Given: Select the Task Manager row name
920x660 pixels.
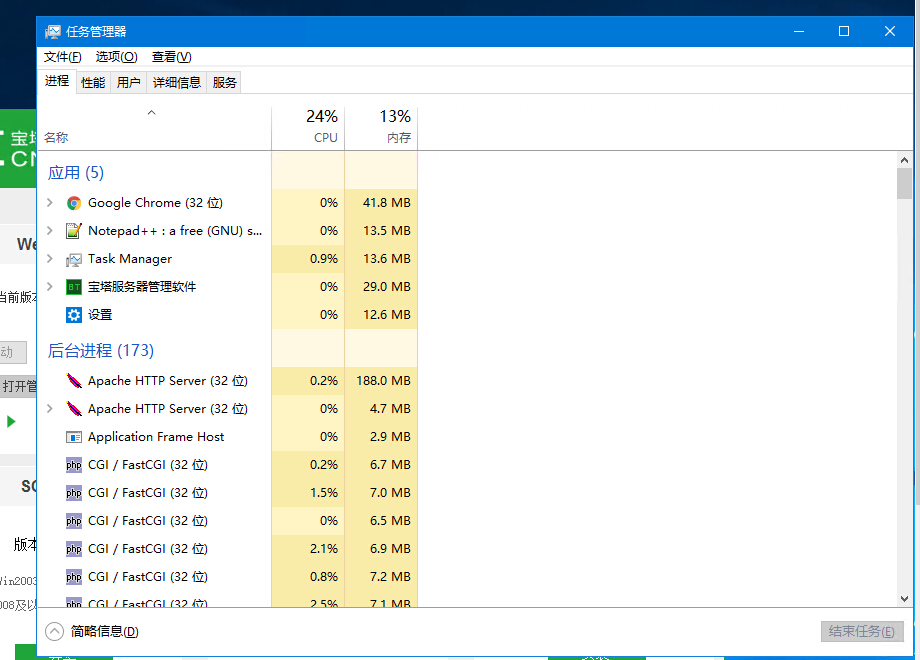Looking at the screenshot, I should 130,259.
